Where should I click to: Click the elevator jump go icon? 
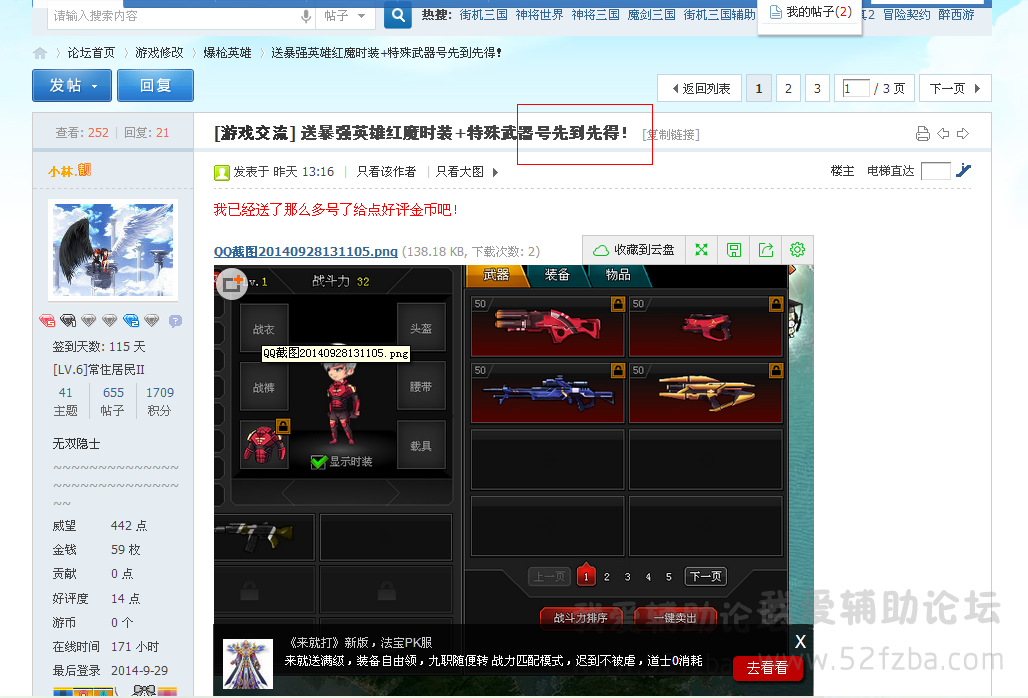click(963, 170)
